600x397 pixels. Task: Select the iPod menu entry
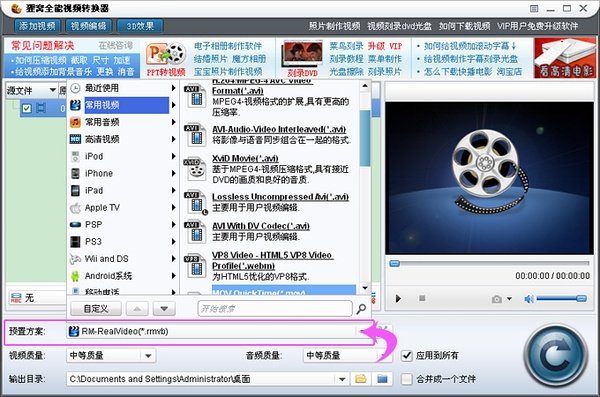(122, 156)
